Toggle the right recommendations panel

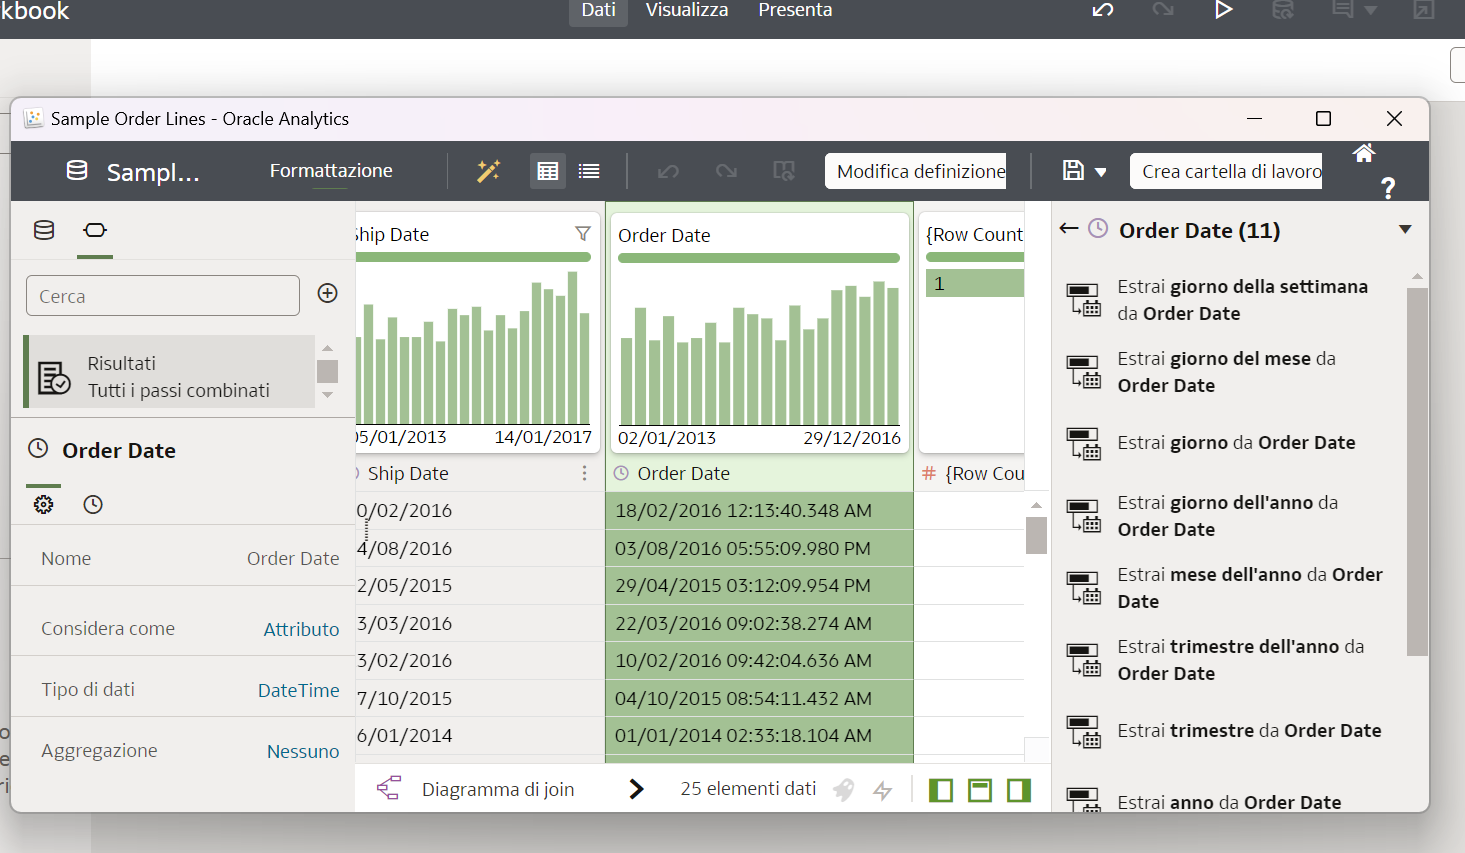pyautogui.click(x=1019, y=790)
